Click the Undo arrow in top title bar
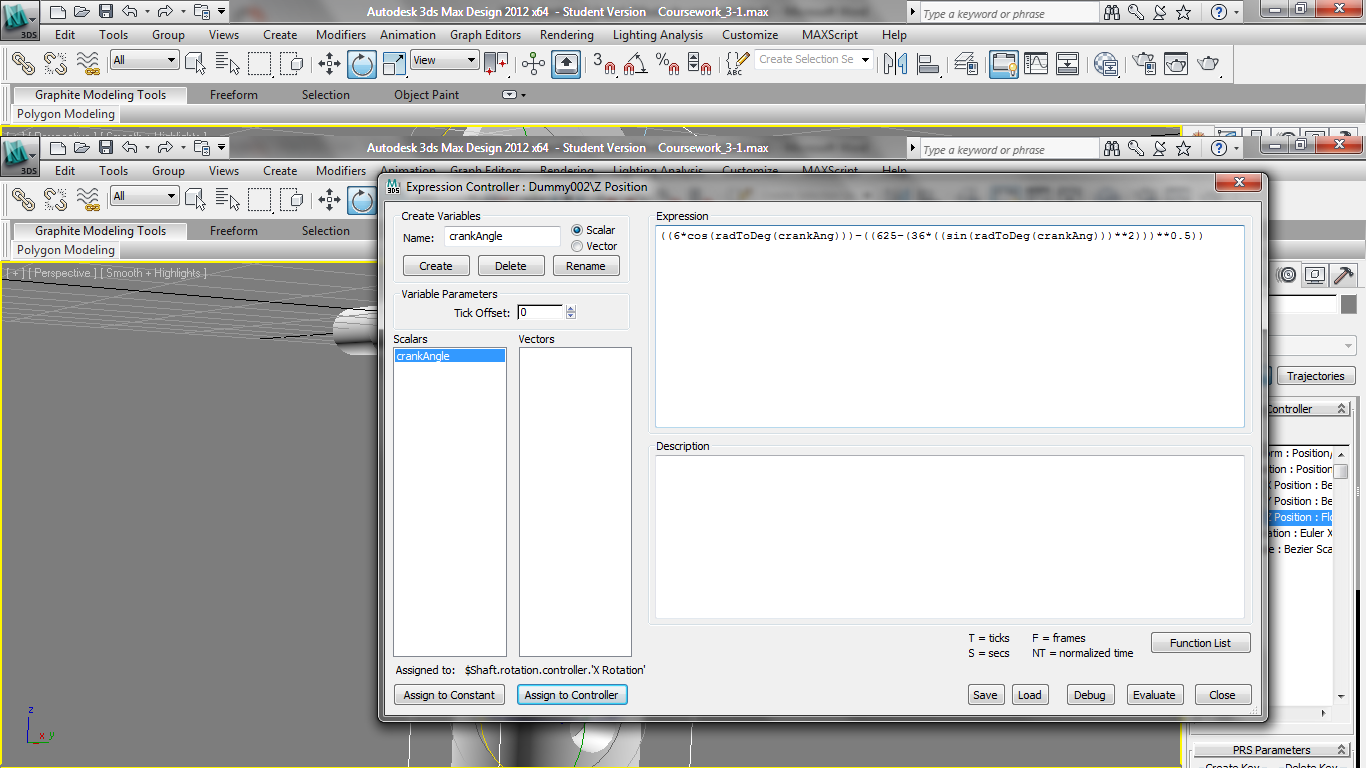This screenshot has width=1366, height=768. point(129,12)
